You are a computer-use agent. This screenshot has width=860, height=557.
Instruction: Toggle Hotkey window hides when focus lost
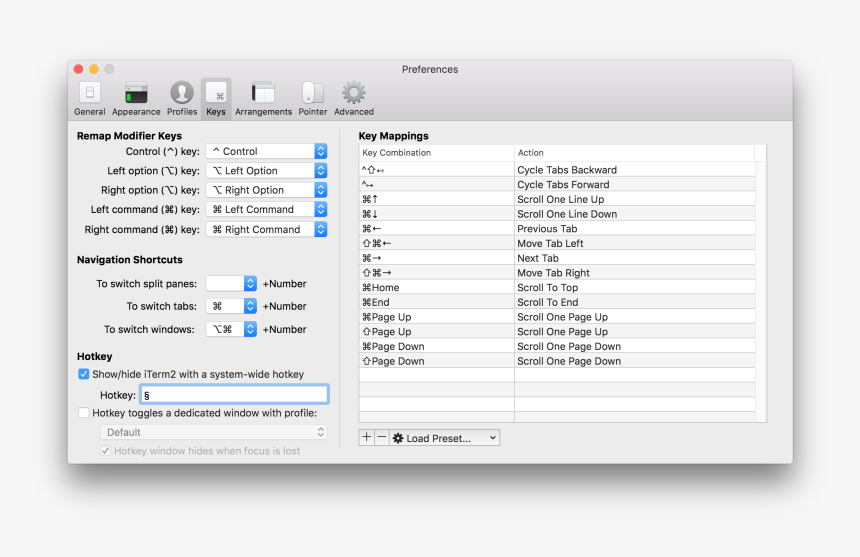(x=105, y=451)
